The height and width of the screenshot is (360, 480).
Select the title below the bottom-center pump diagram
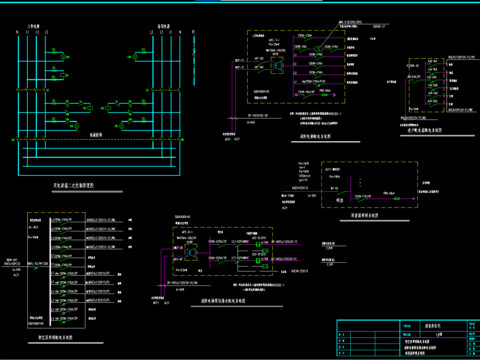coord(223,300)
